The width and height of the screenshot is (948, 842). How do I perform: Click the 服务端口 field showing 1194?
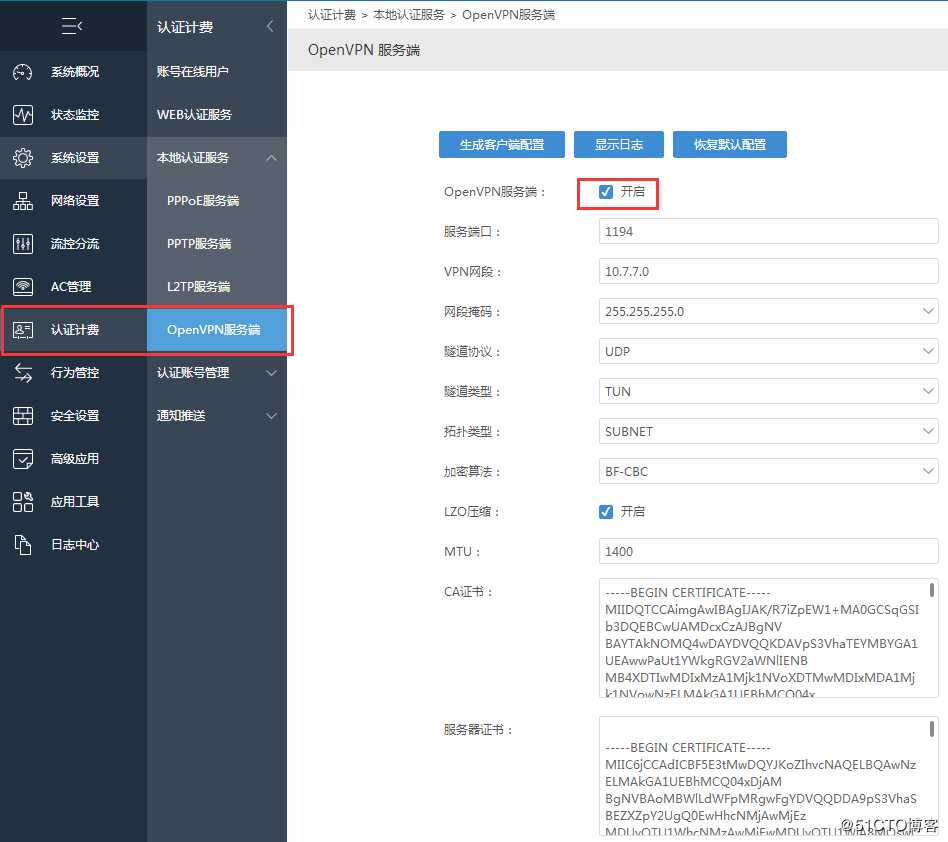[768, 232]
